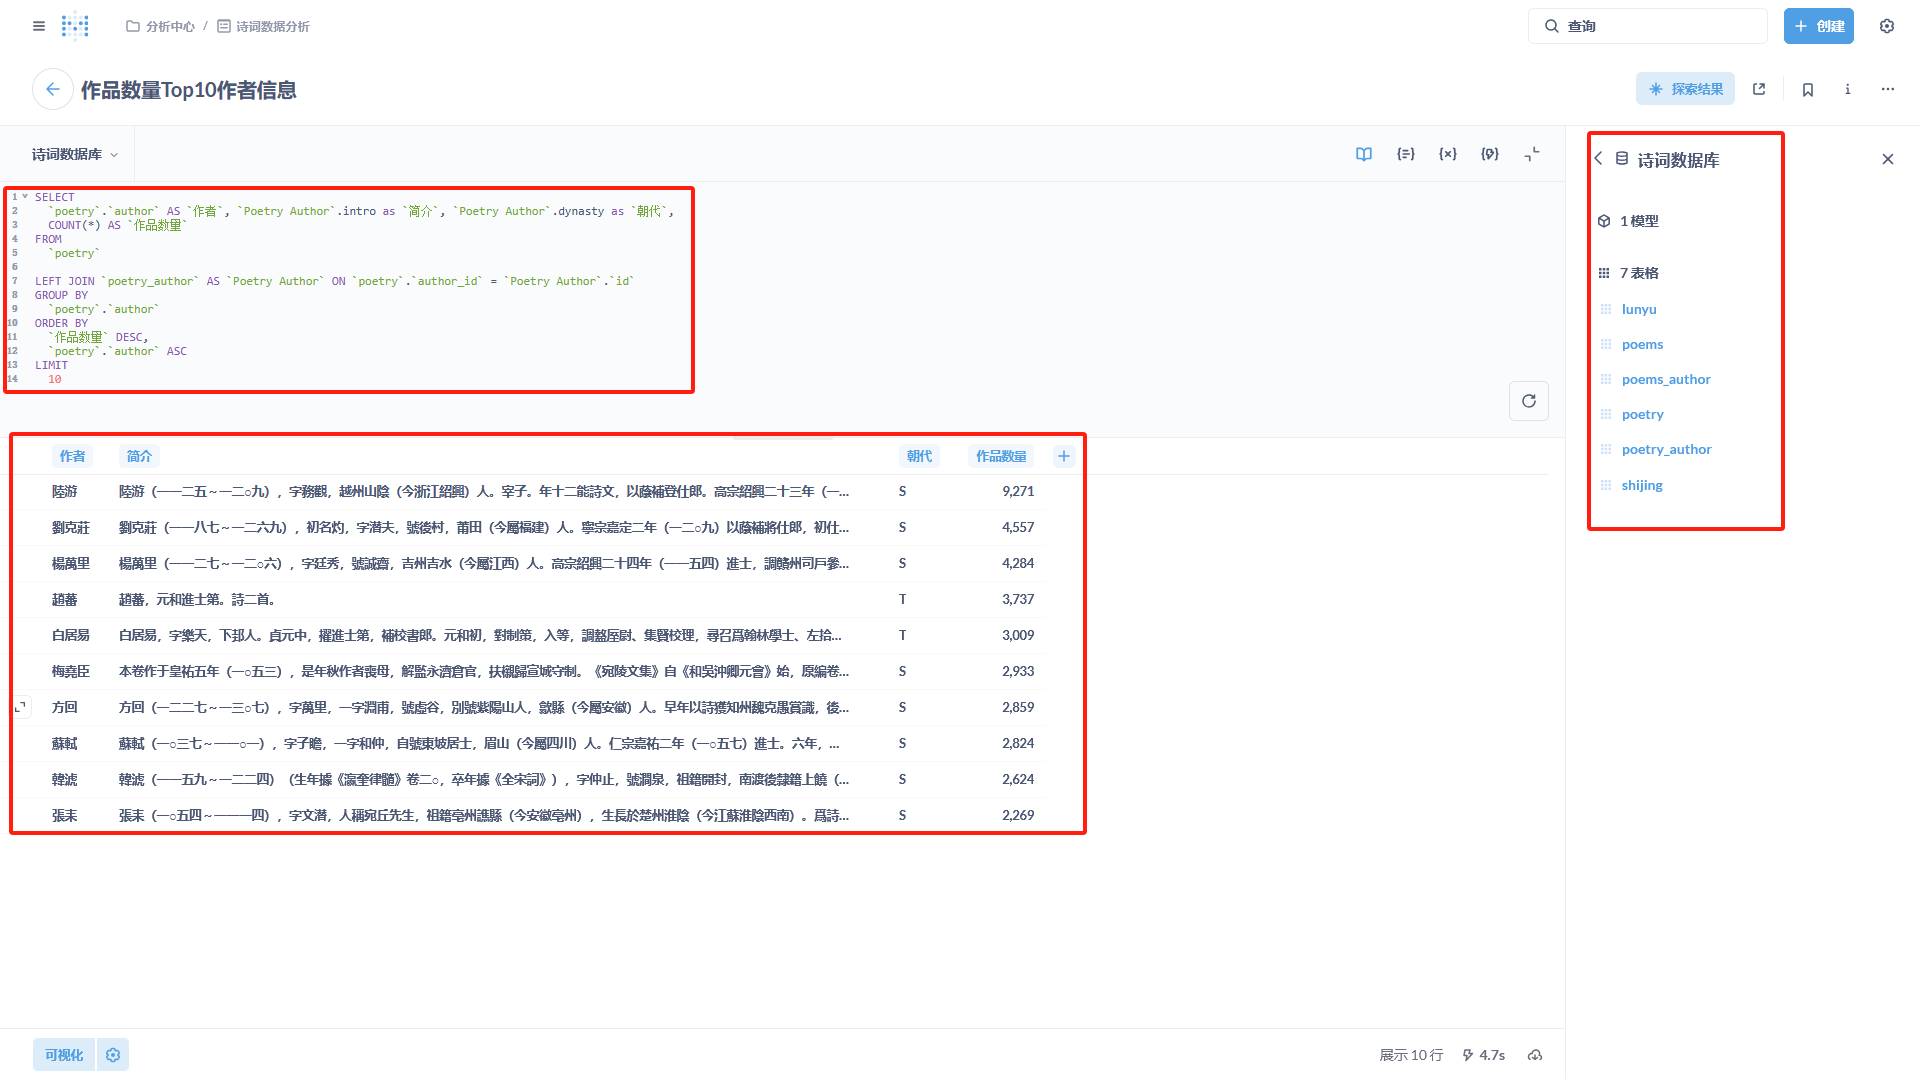Click the 2,269 count cell
This screenshot has height=1079, width=1920.
1018,815
